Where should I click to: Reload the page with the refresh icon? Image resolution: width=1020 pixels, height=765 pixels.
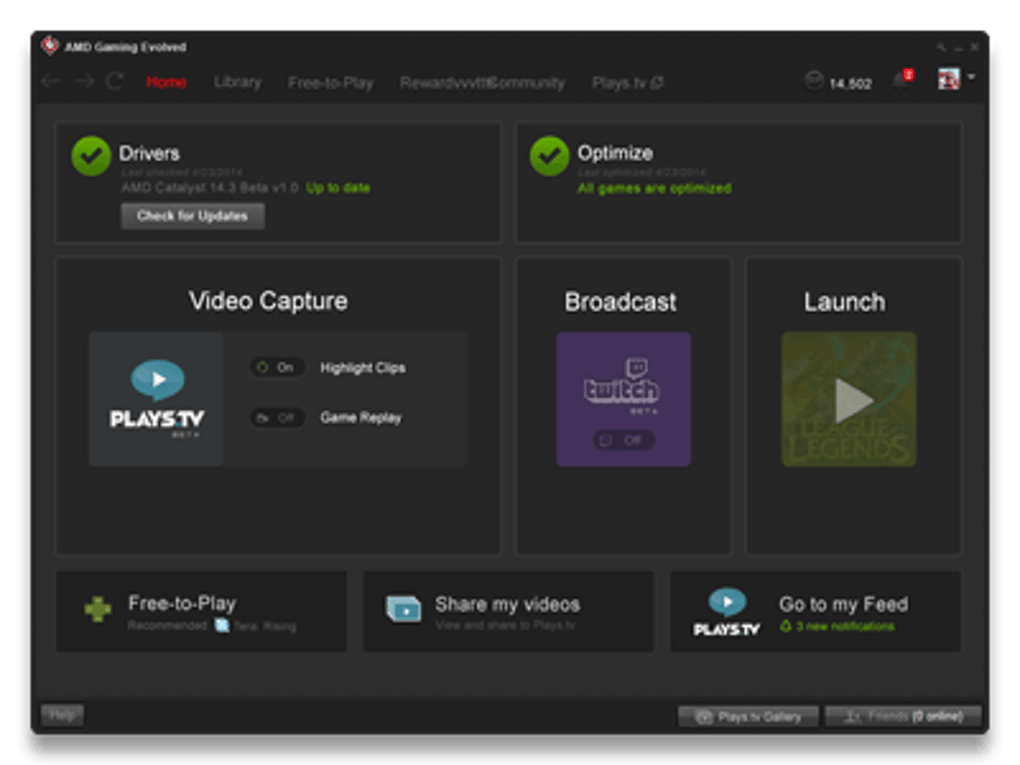point(115,81)
